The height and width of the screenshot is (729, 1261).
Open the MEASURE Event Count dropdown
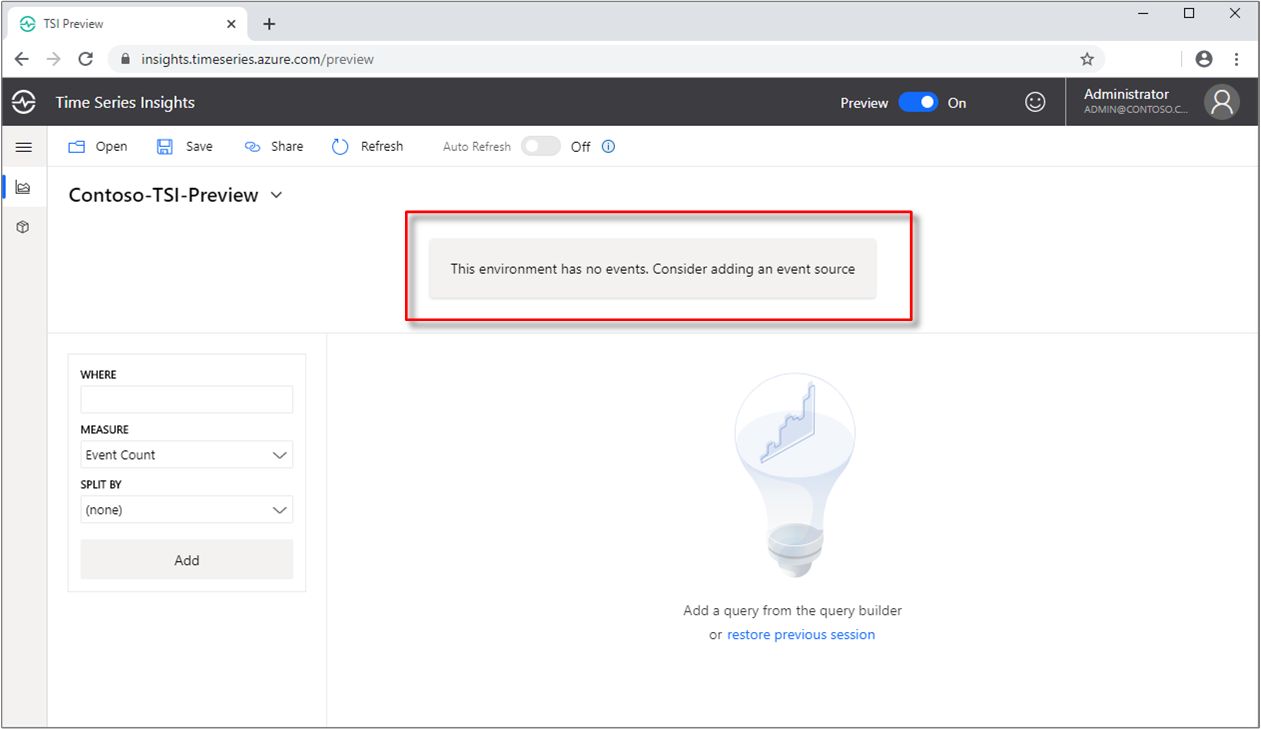(187, 455)
